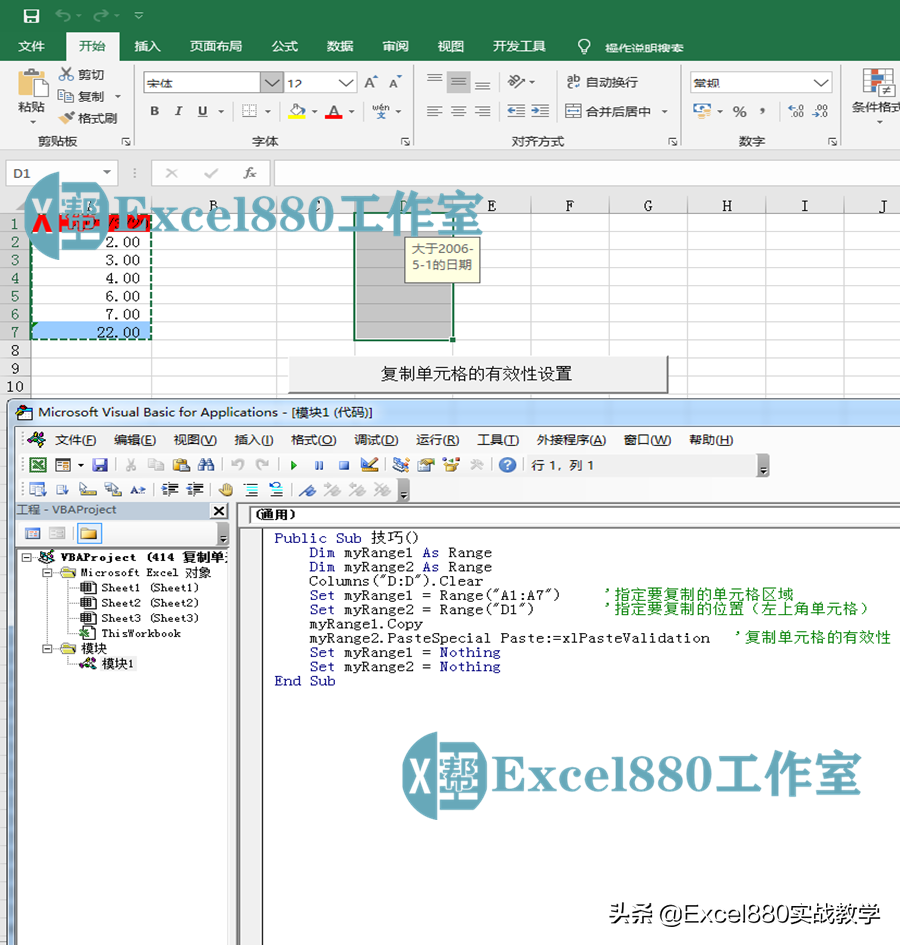900x945 pixels.
Task: Open the font size dropdown arrow
Action: coord(346,83)
